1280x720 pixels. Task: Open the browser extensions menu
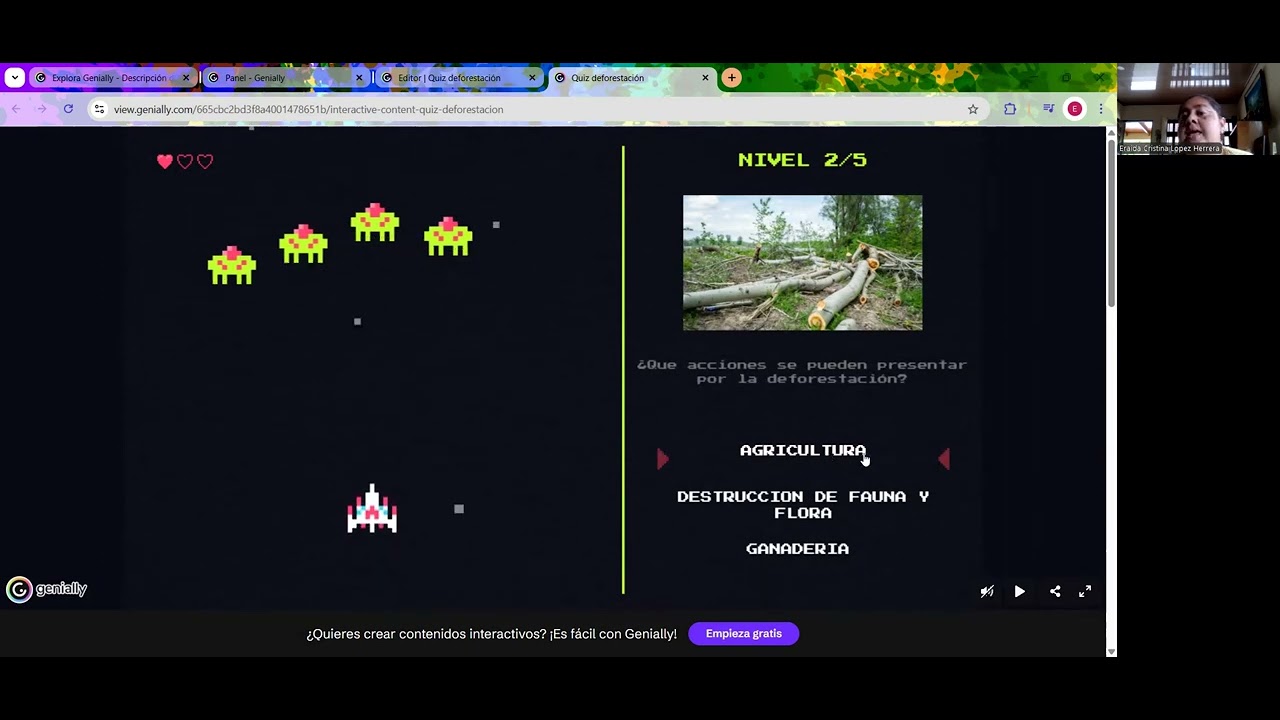[1010, 109]
